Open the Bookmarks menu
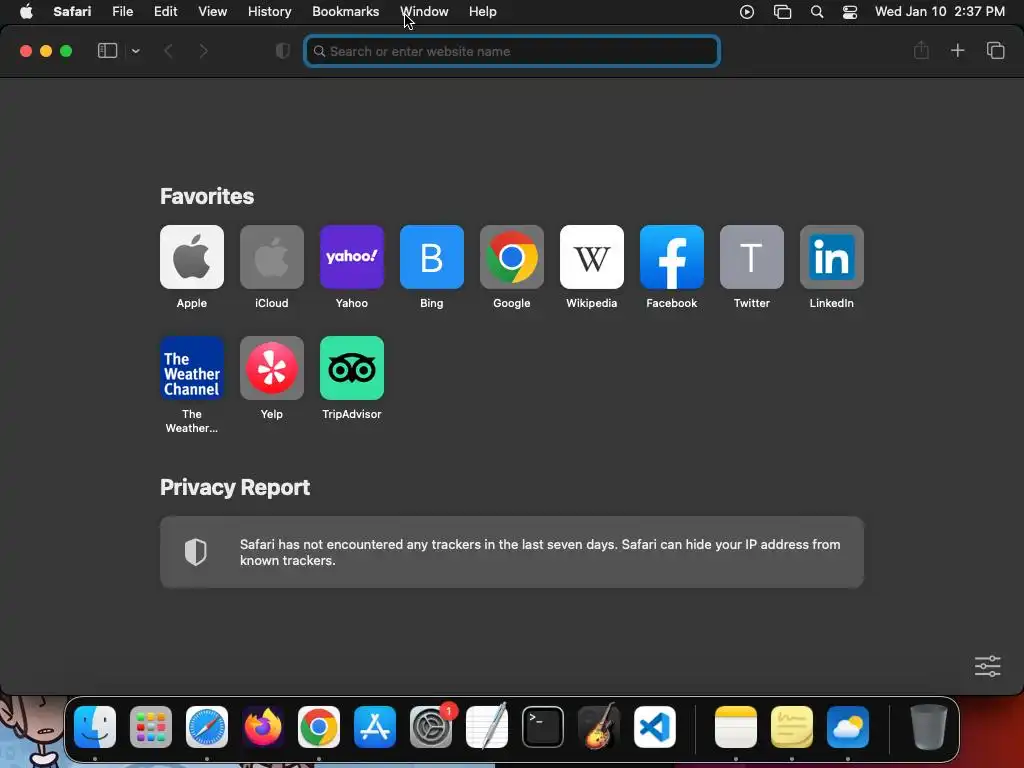Viewport: 1024px width, 768px height. (x=345, y=12)
